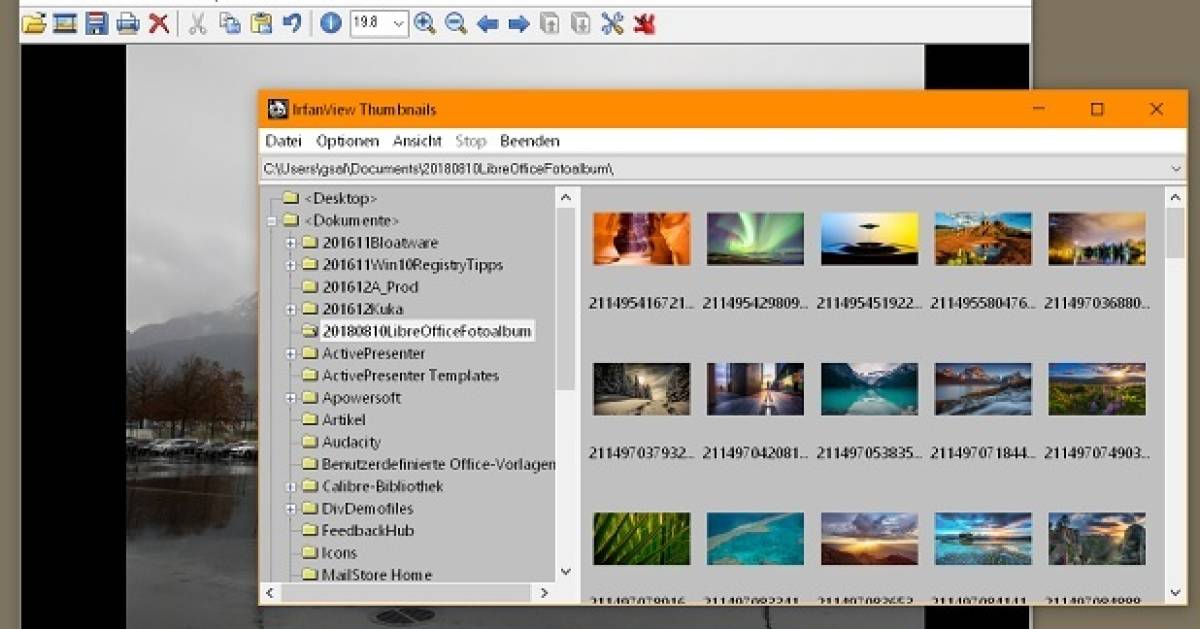Select the MailStore Home folder
1200x629 pixels.
coord(377,574)
